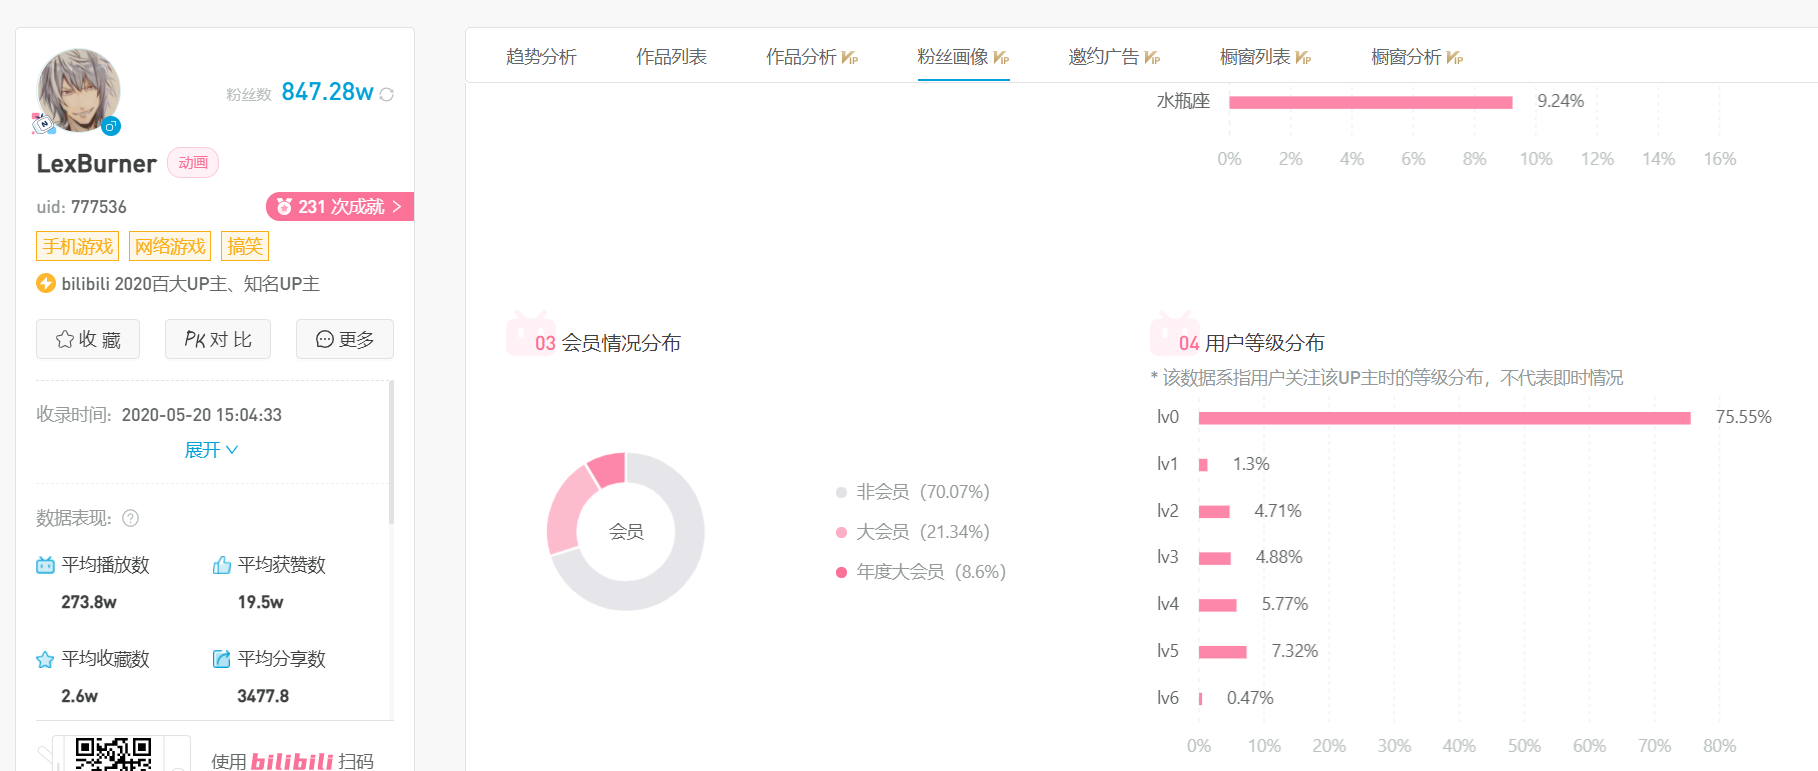Open the 作品分析 tab
This screenshot has width=1818, height=771.
(812, 57)
